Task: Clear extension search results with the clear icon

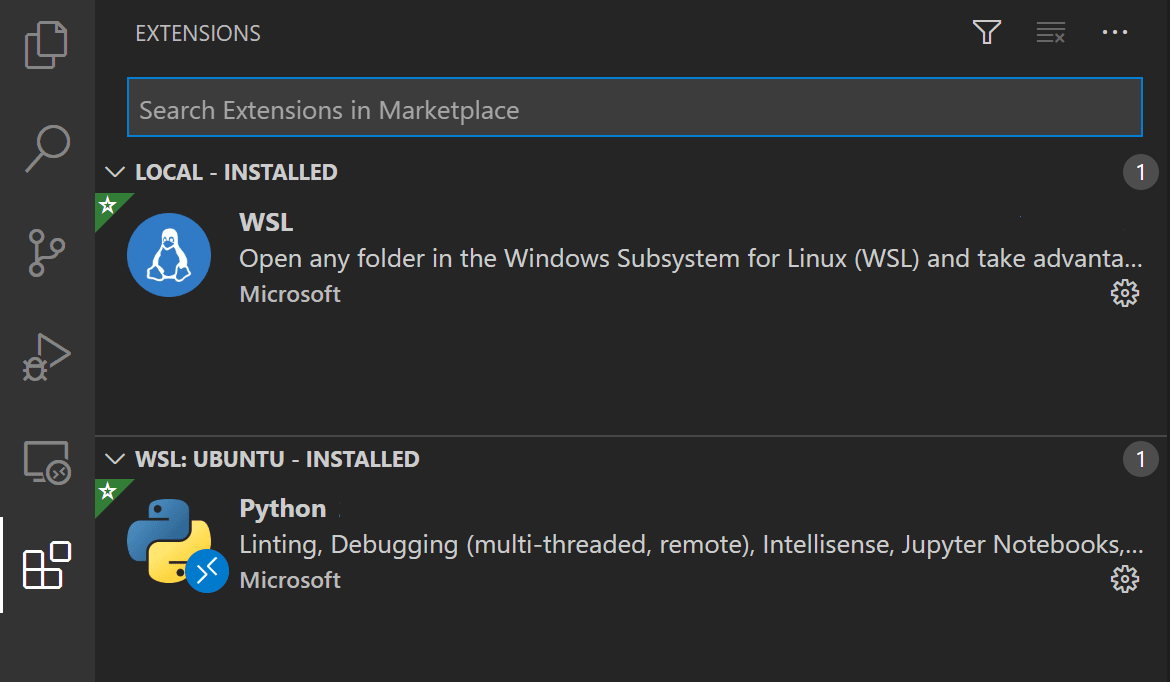Action: click(1050, 32)
